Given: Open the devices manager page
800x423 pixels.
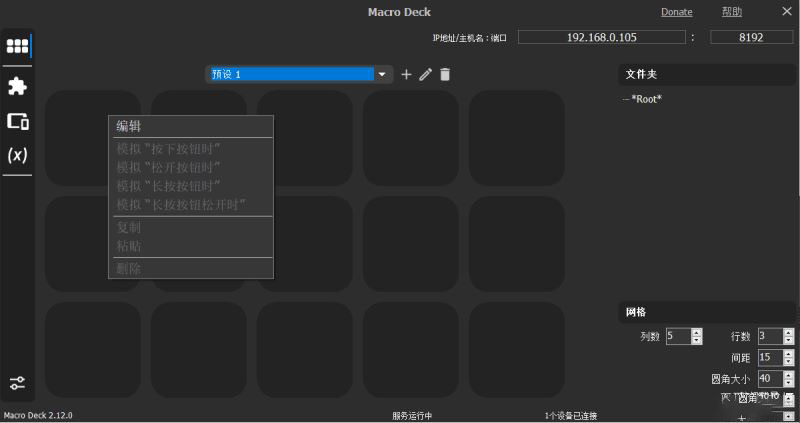Looking at the screenshot, I should coord(17,121).
